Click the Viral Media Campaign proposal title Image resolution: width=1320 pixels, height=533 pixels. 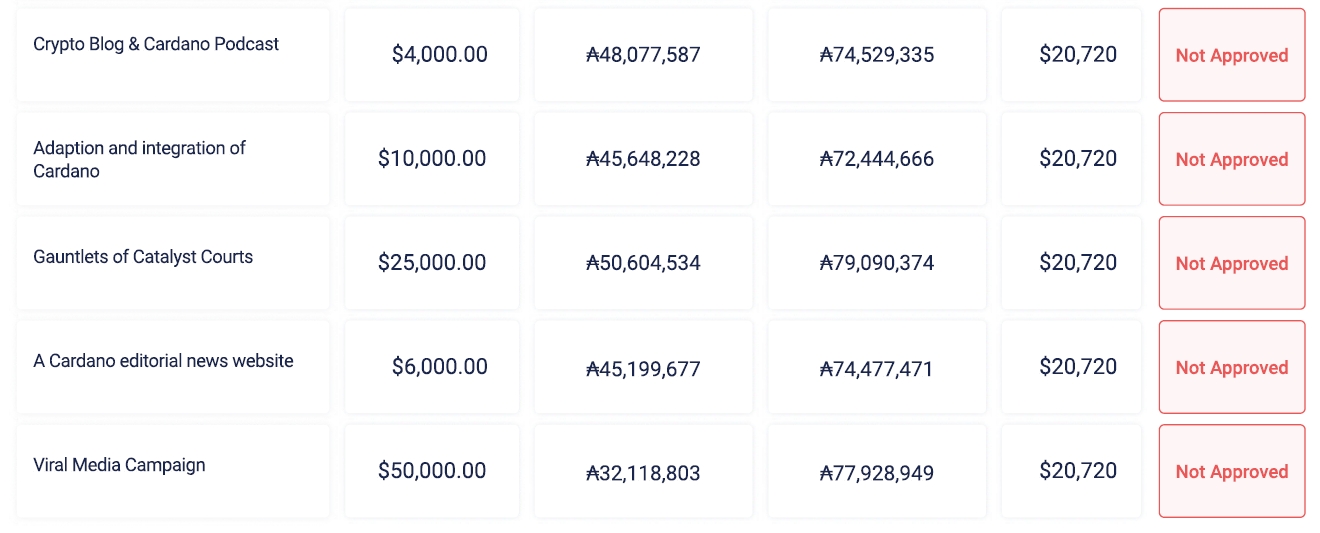pyautogui.click(x=119, y=465)
